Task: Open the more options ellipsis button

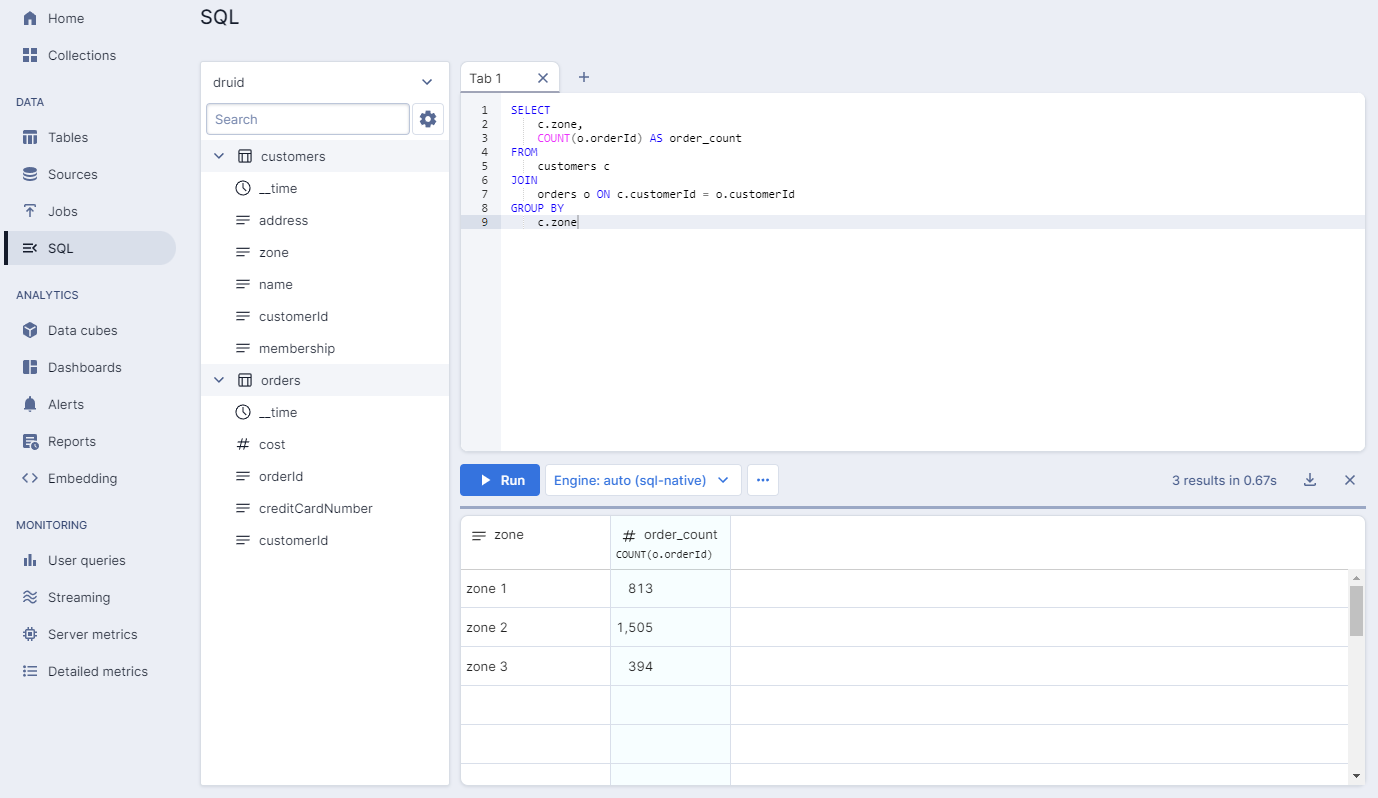Action: [763, 480]
